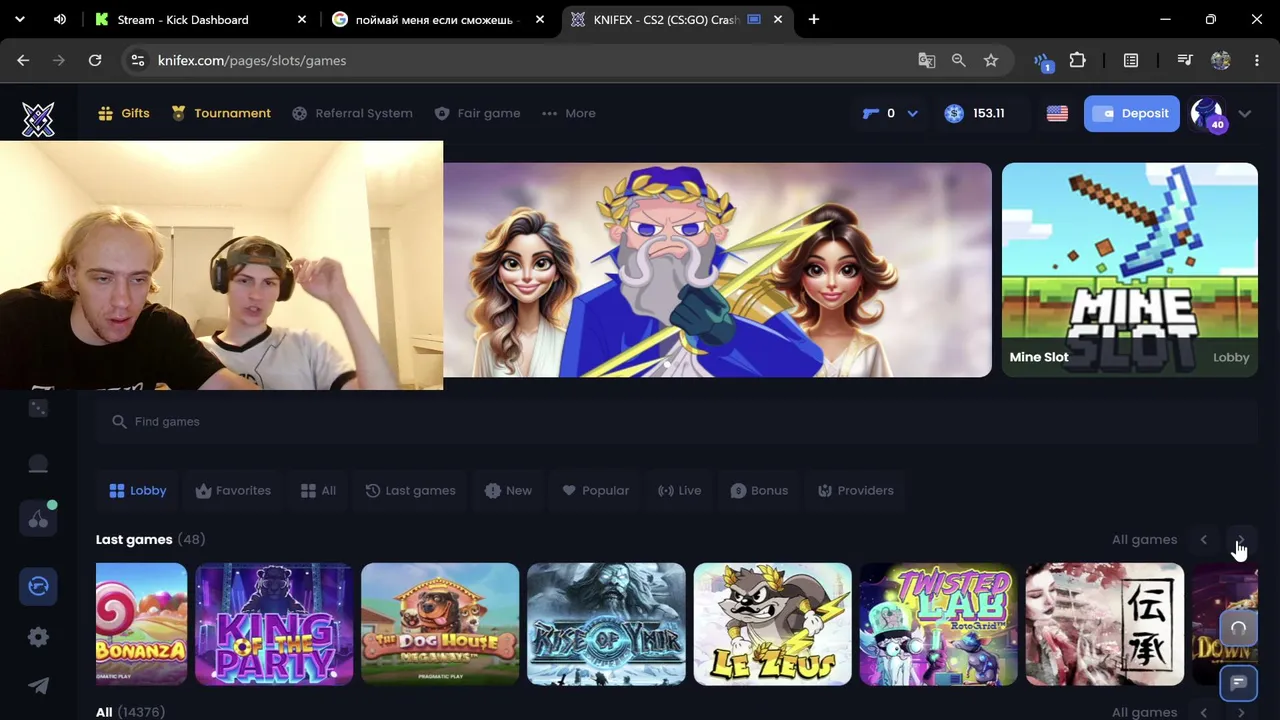
Task: Click the coin balance icon beside 153.11
Action: pos(954,113)
